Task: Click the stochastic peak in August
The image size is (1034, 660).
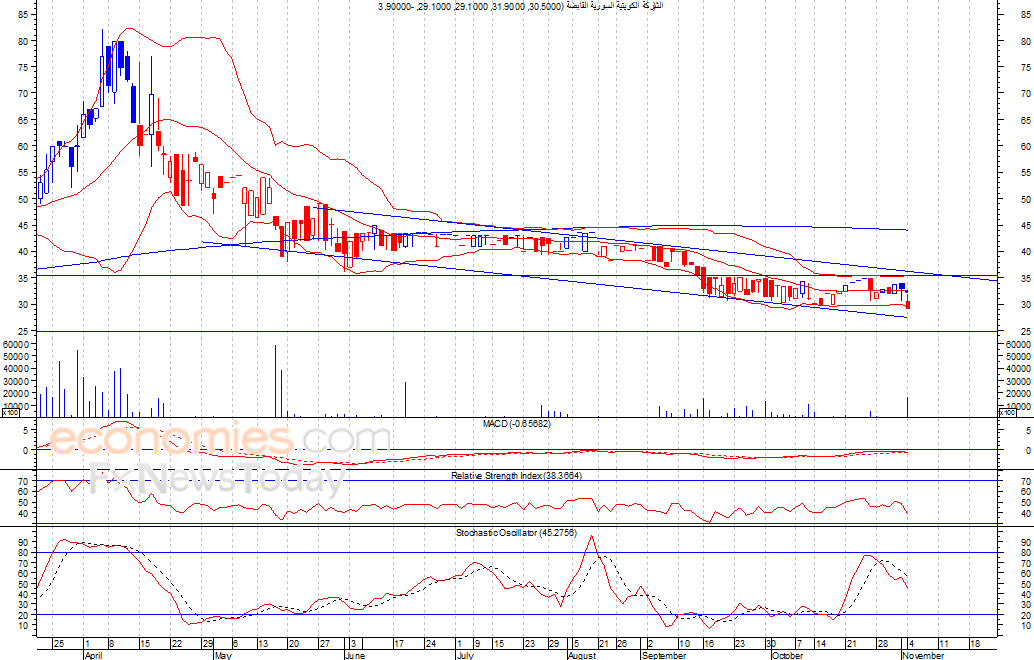Action: tap(591, 537)
